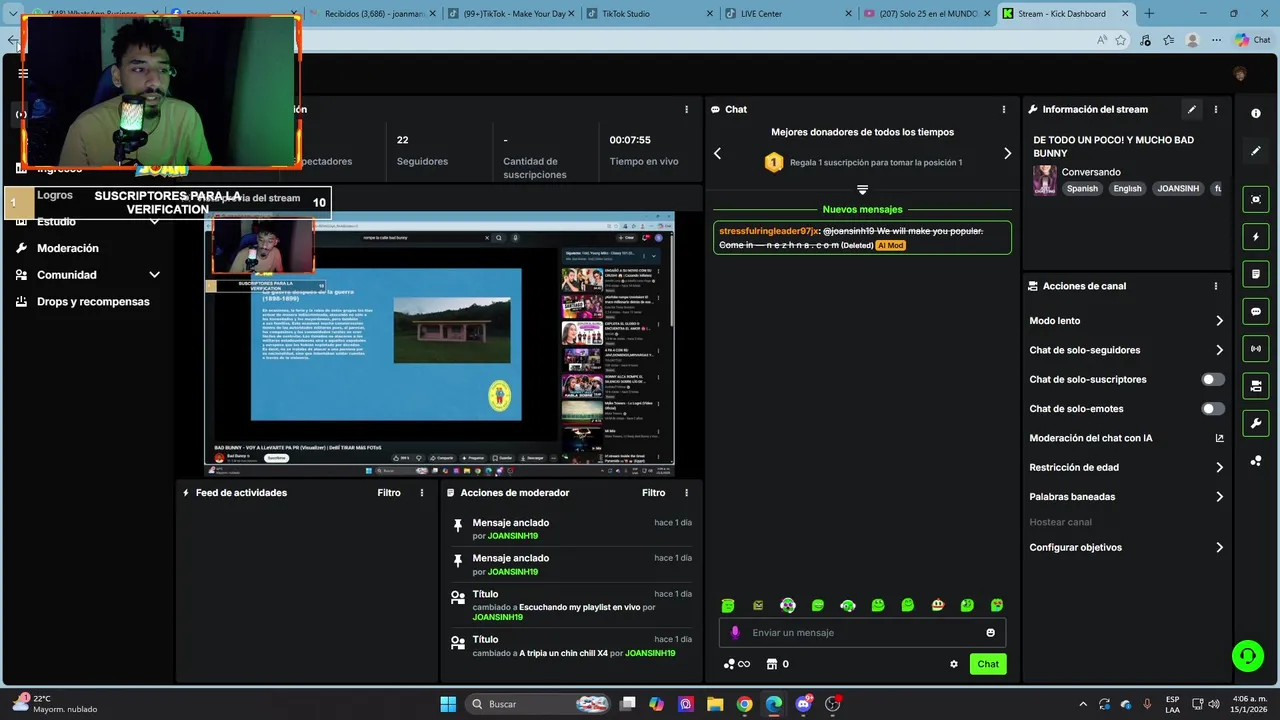Open the Windows Start menu
The width and height of the screenshot is (1280, 720).
click(x=448, y=704)
